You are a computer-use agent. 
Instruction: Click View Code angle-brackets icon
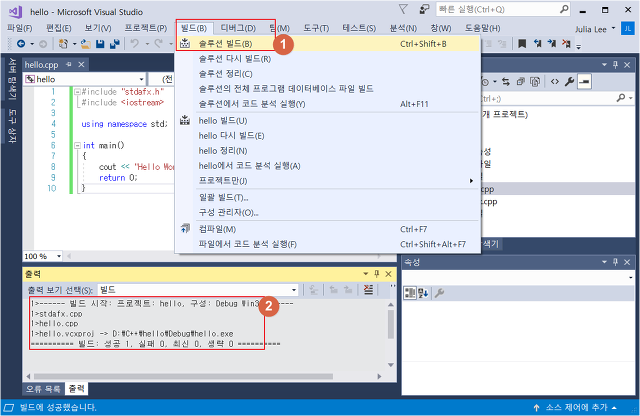pos(555,82)
